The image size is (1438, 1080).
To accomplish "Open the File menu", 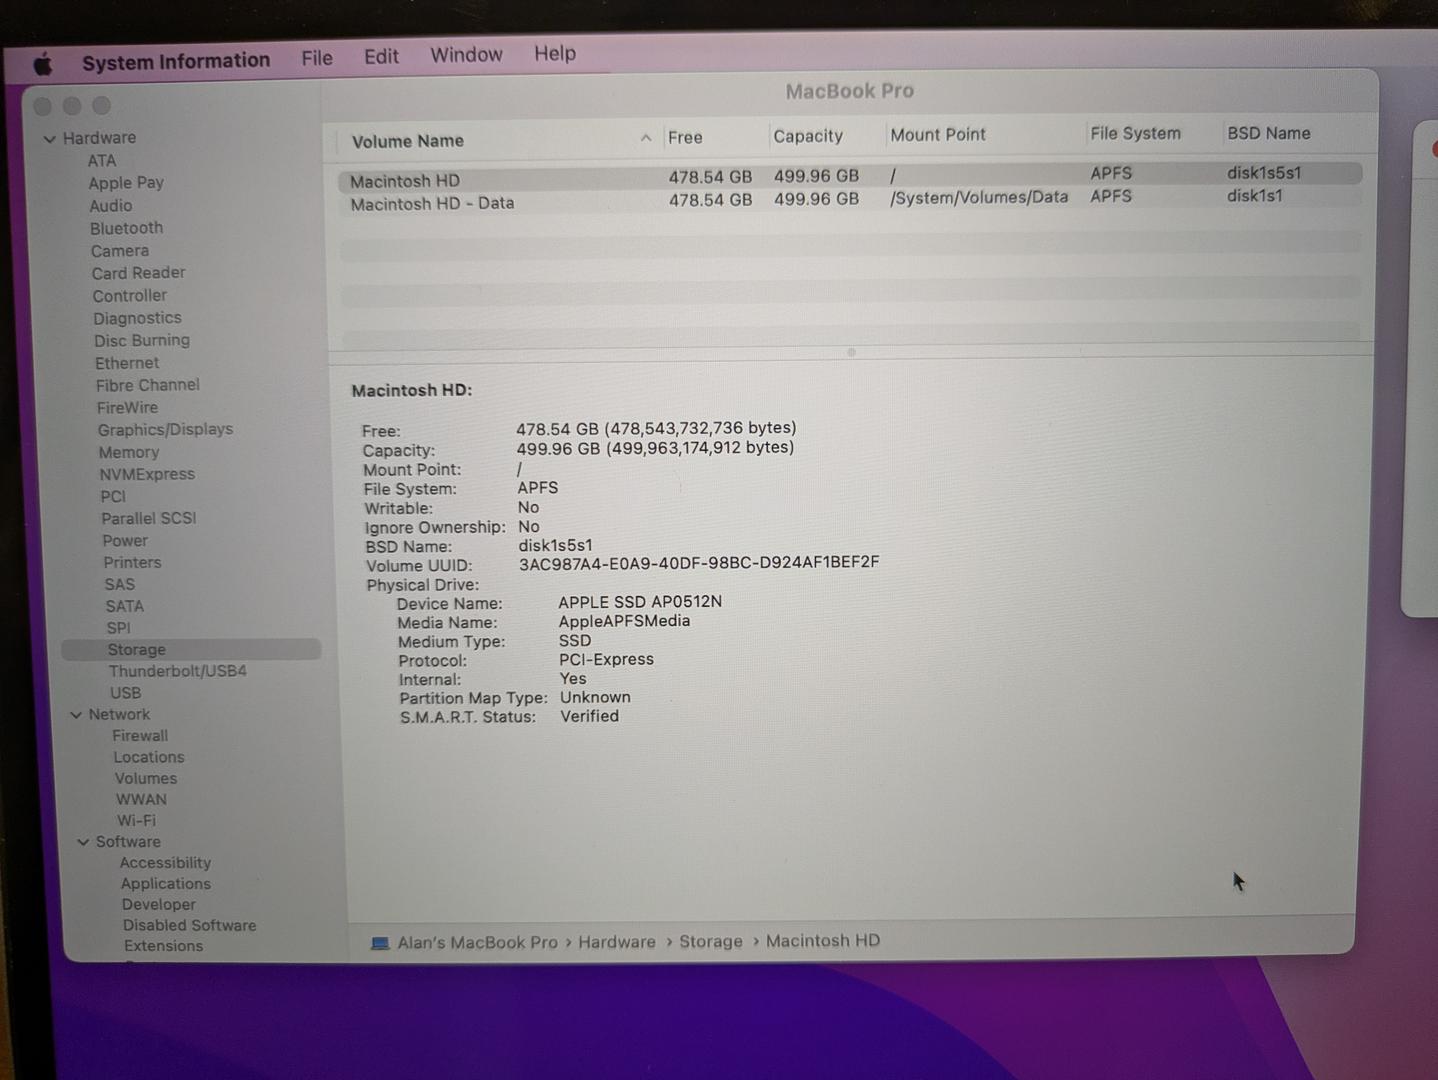I will [x=317, y=58].
